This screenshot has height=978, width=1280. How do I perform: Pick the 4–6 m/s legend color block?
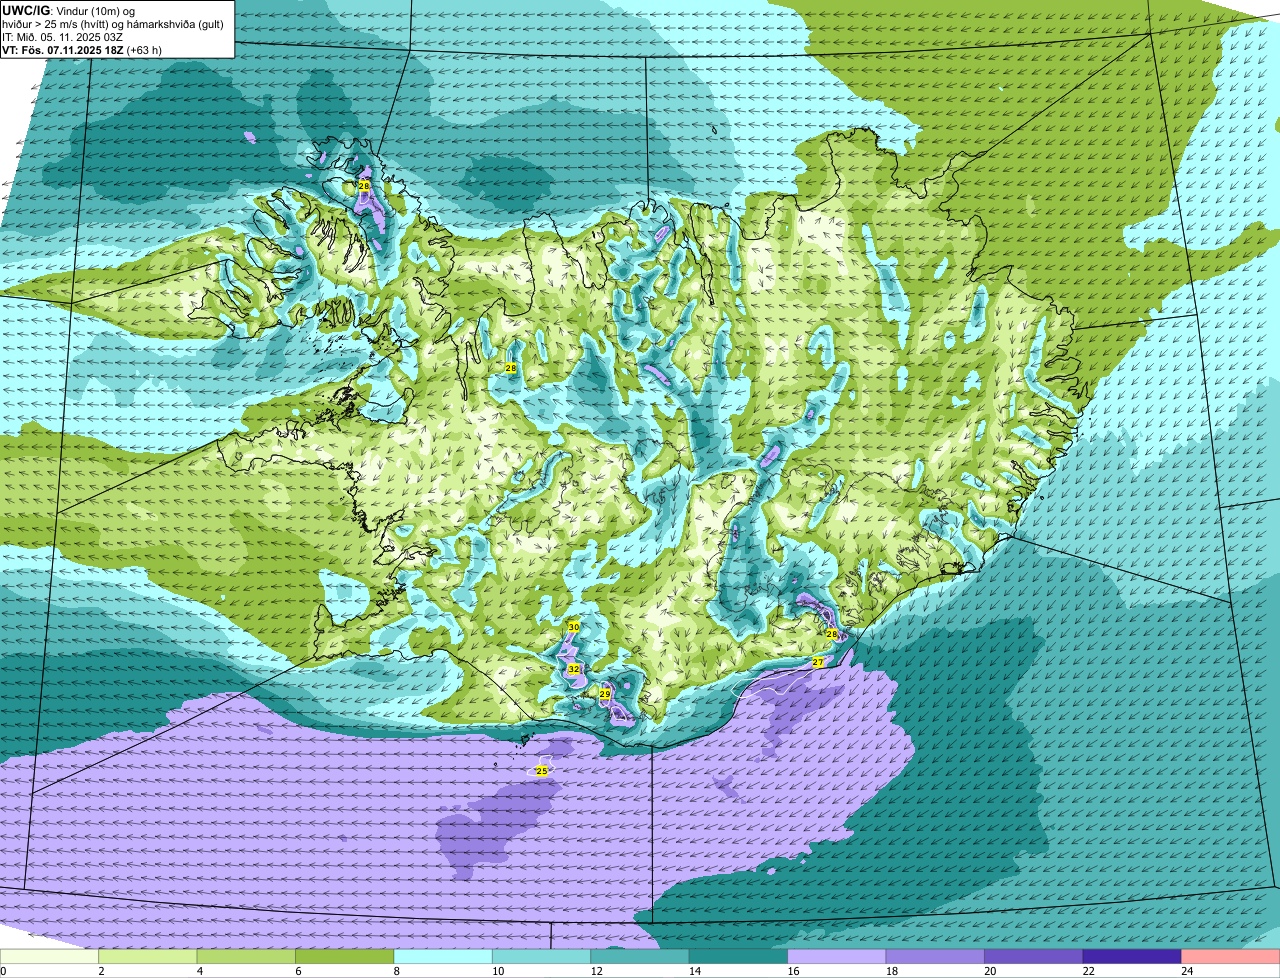pyautogui.click(x=247, y=956)
